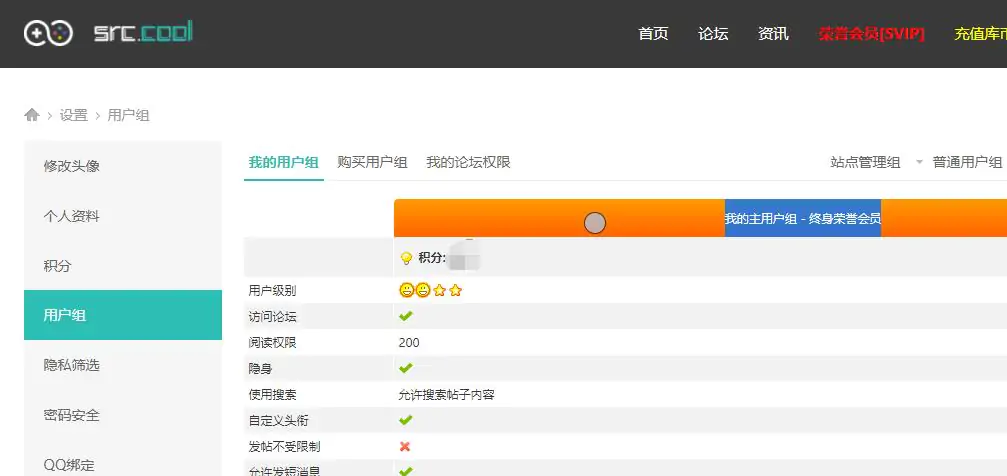
Task: Open the yellow 充值 navigation item
Action: coord(980,34)
